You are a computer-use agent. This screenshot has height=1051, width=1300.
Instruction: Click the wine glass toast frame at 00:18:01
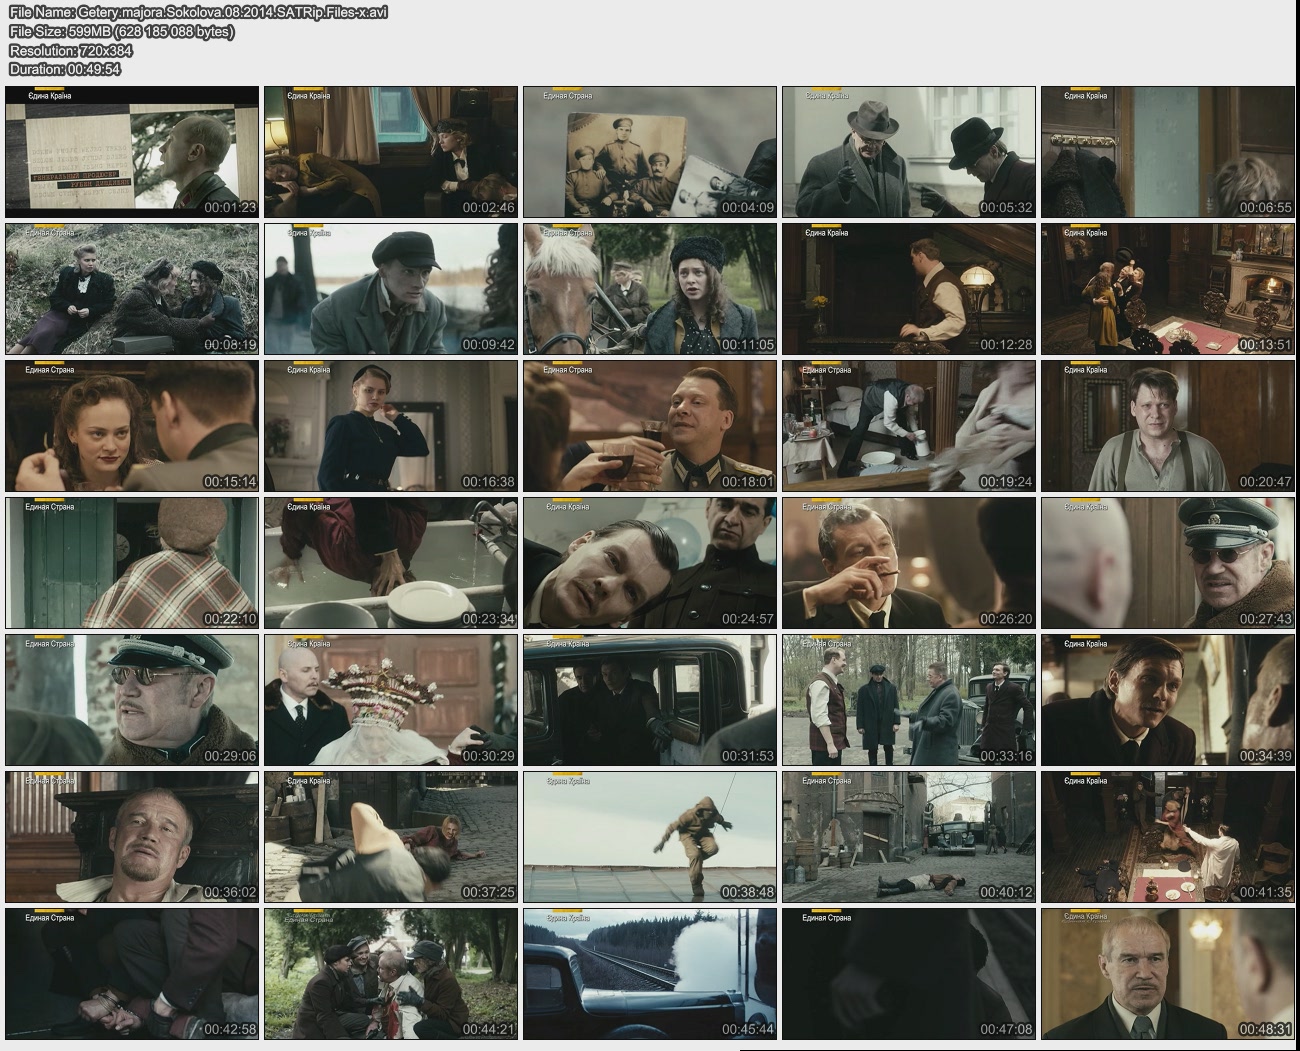click(650, 426)
